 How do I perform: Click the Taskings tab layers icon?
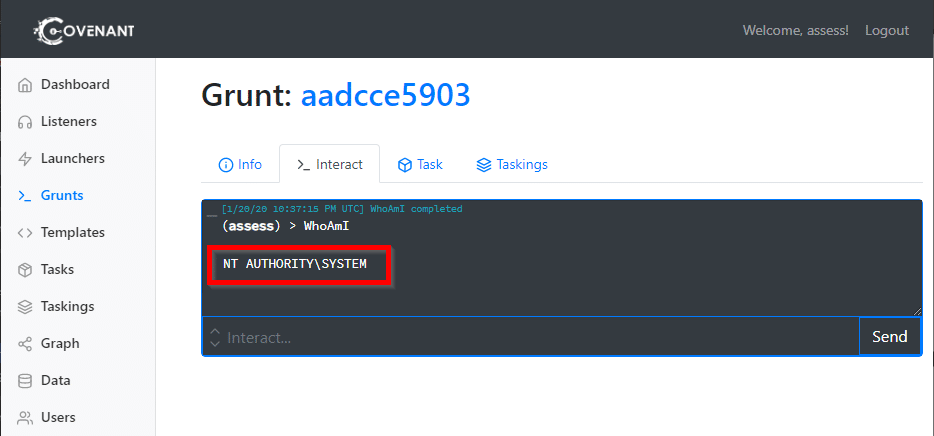[484, 165]
